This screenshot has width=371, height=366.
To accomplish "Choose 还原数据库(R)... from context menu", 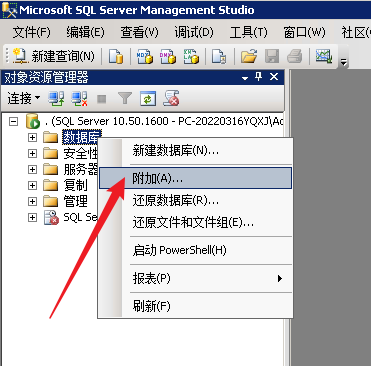I will [x=195, y=201].
